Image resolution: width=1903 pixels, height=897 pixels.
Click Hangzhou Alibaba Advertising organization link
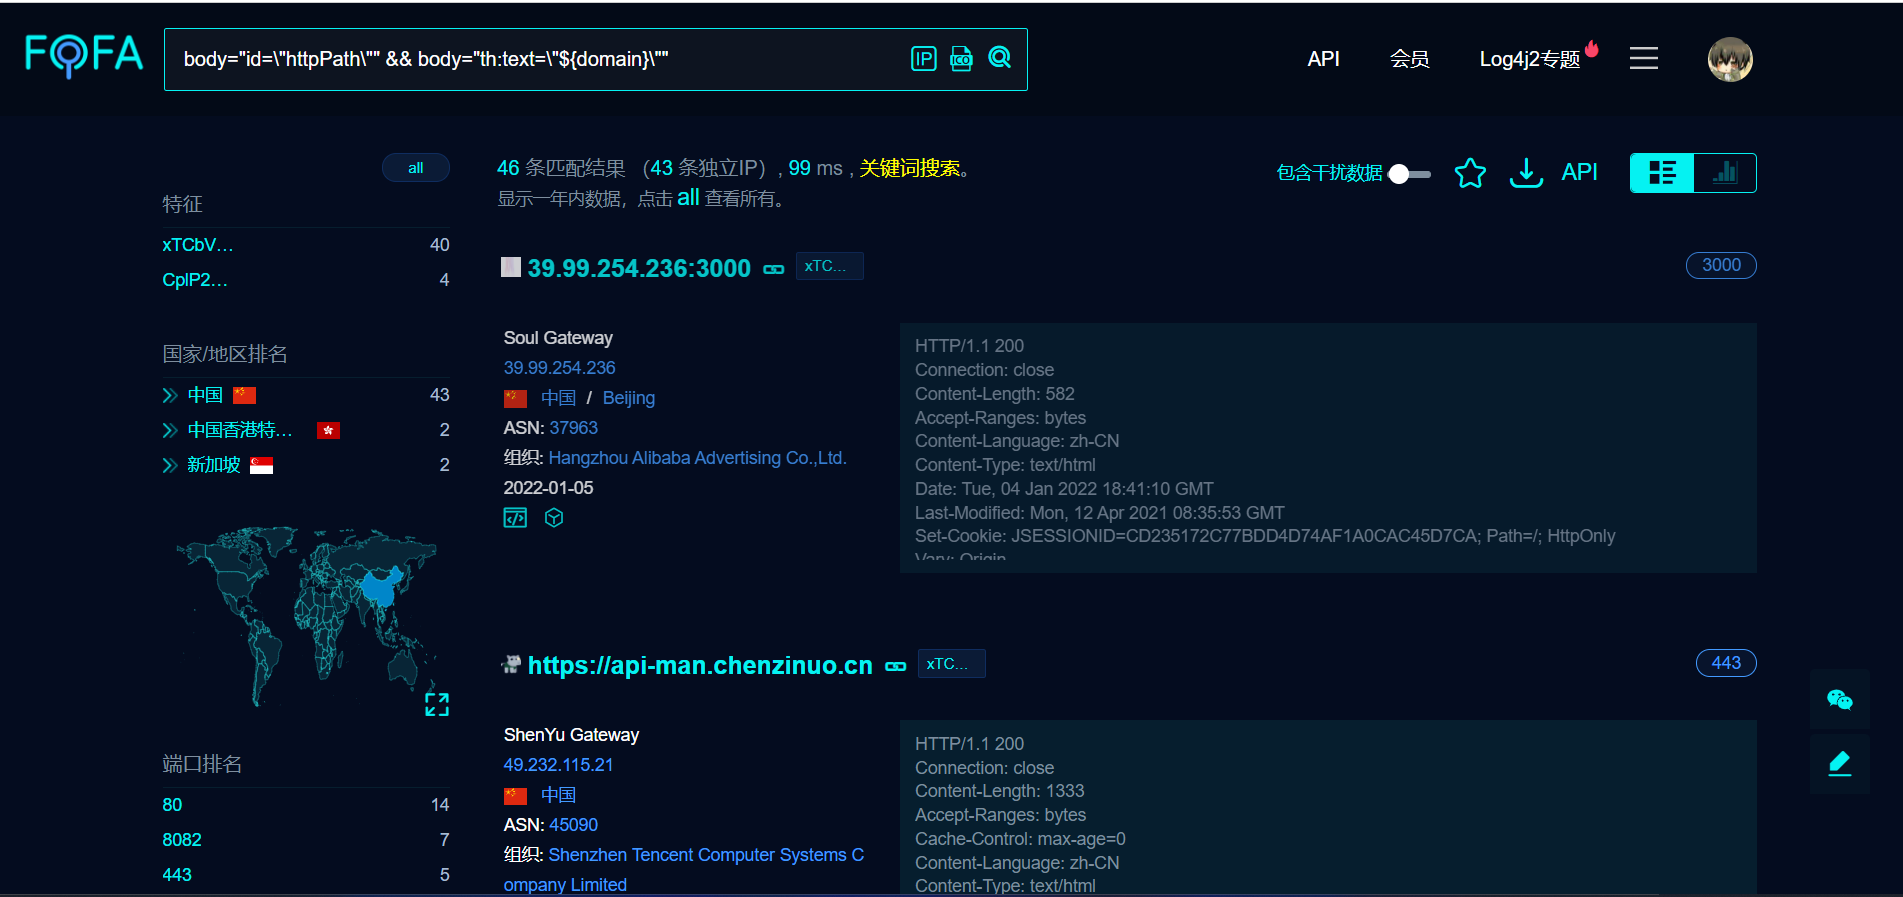point(698,458)
